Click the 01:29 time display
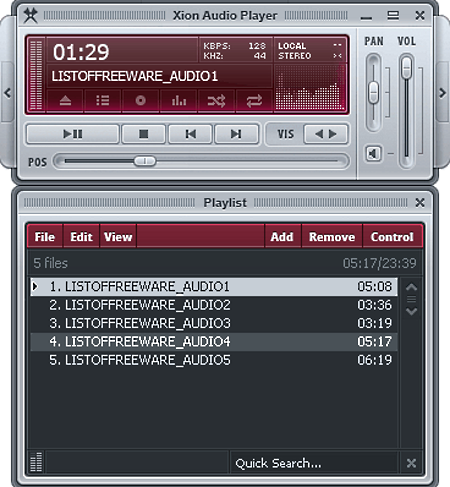Screen dimensions: 450x487 tap(81, 52)
